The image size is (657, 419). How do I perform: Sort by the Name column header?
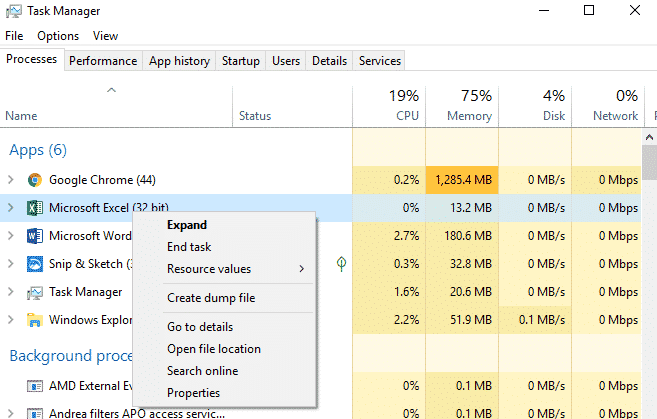[x=116, y=107]
